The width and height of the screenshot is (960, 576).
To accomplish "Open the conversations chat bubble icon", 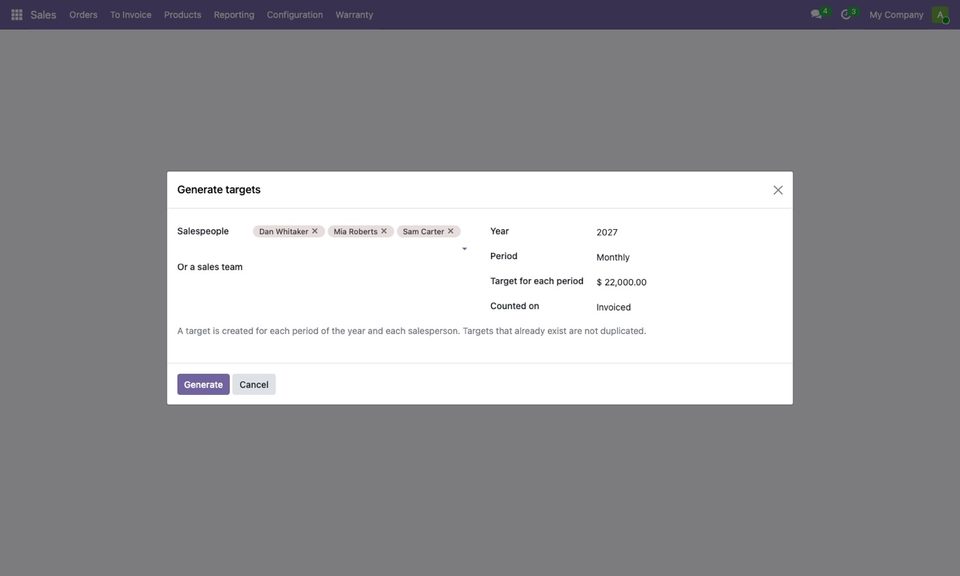I will click(x=816, y=14).
